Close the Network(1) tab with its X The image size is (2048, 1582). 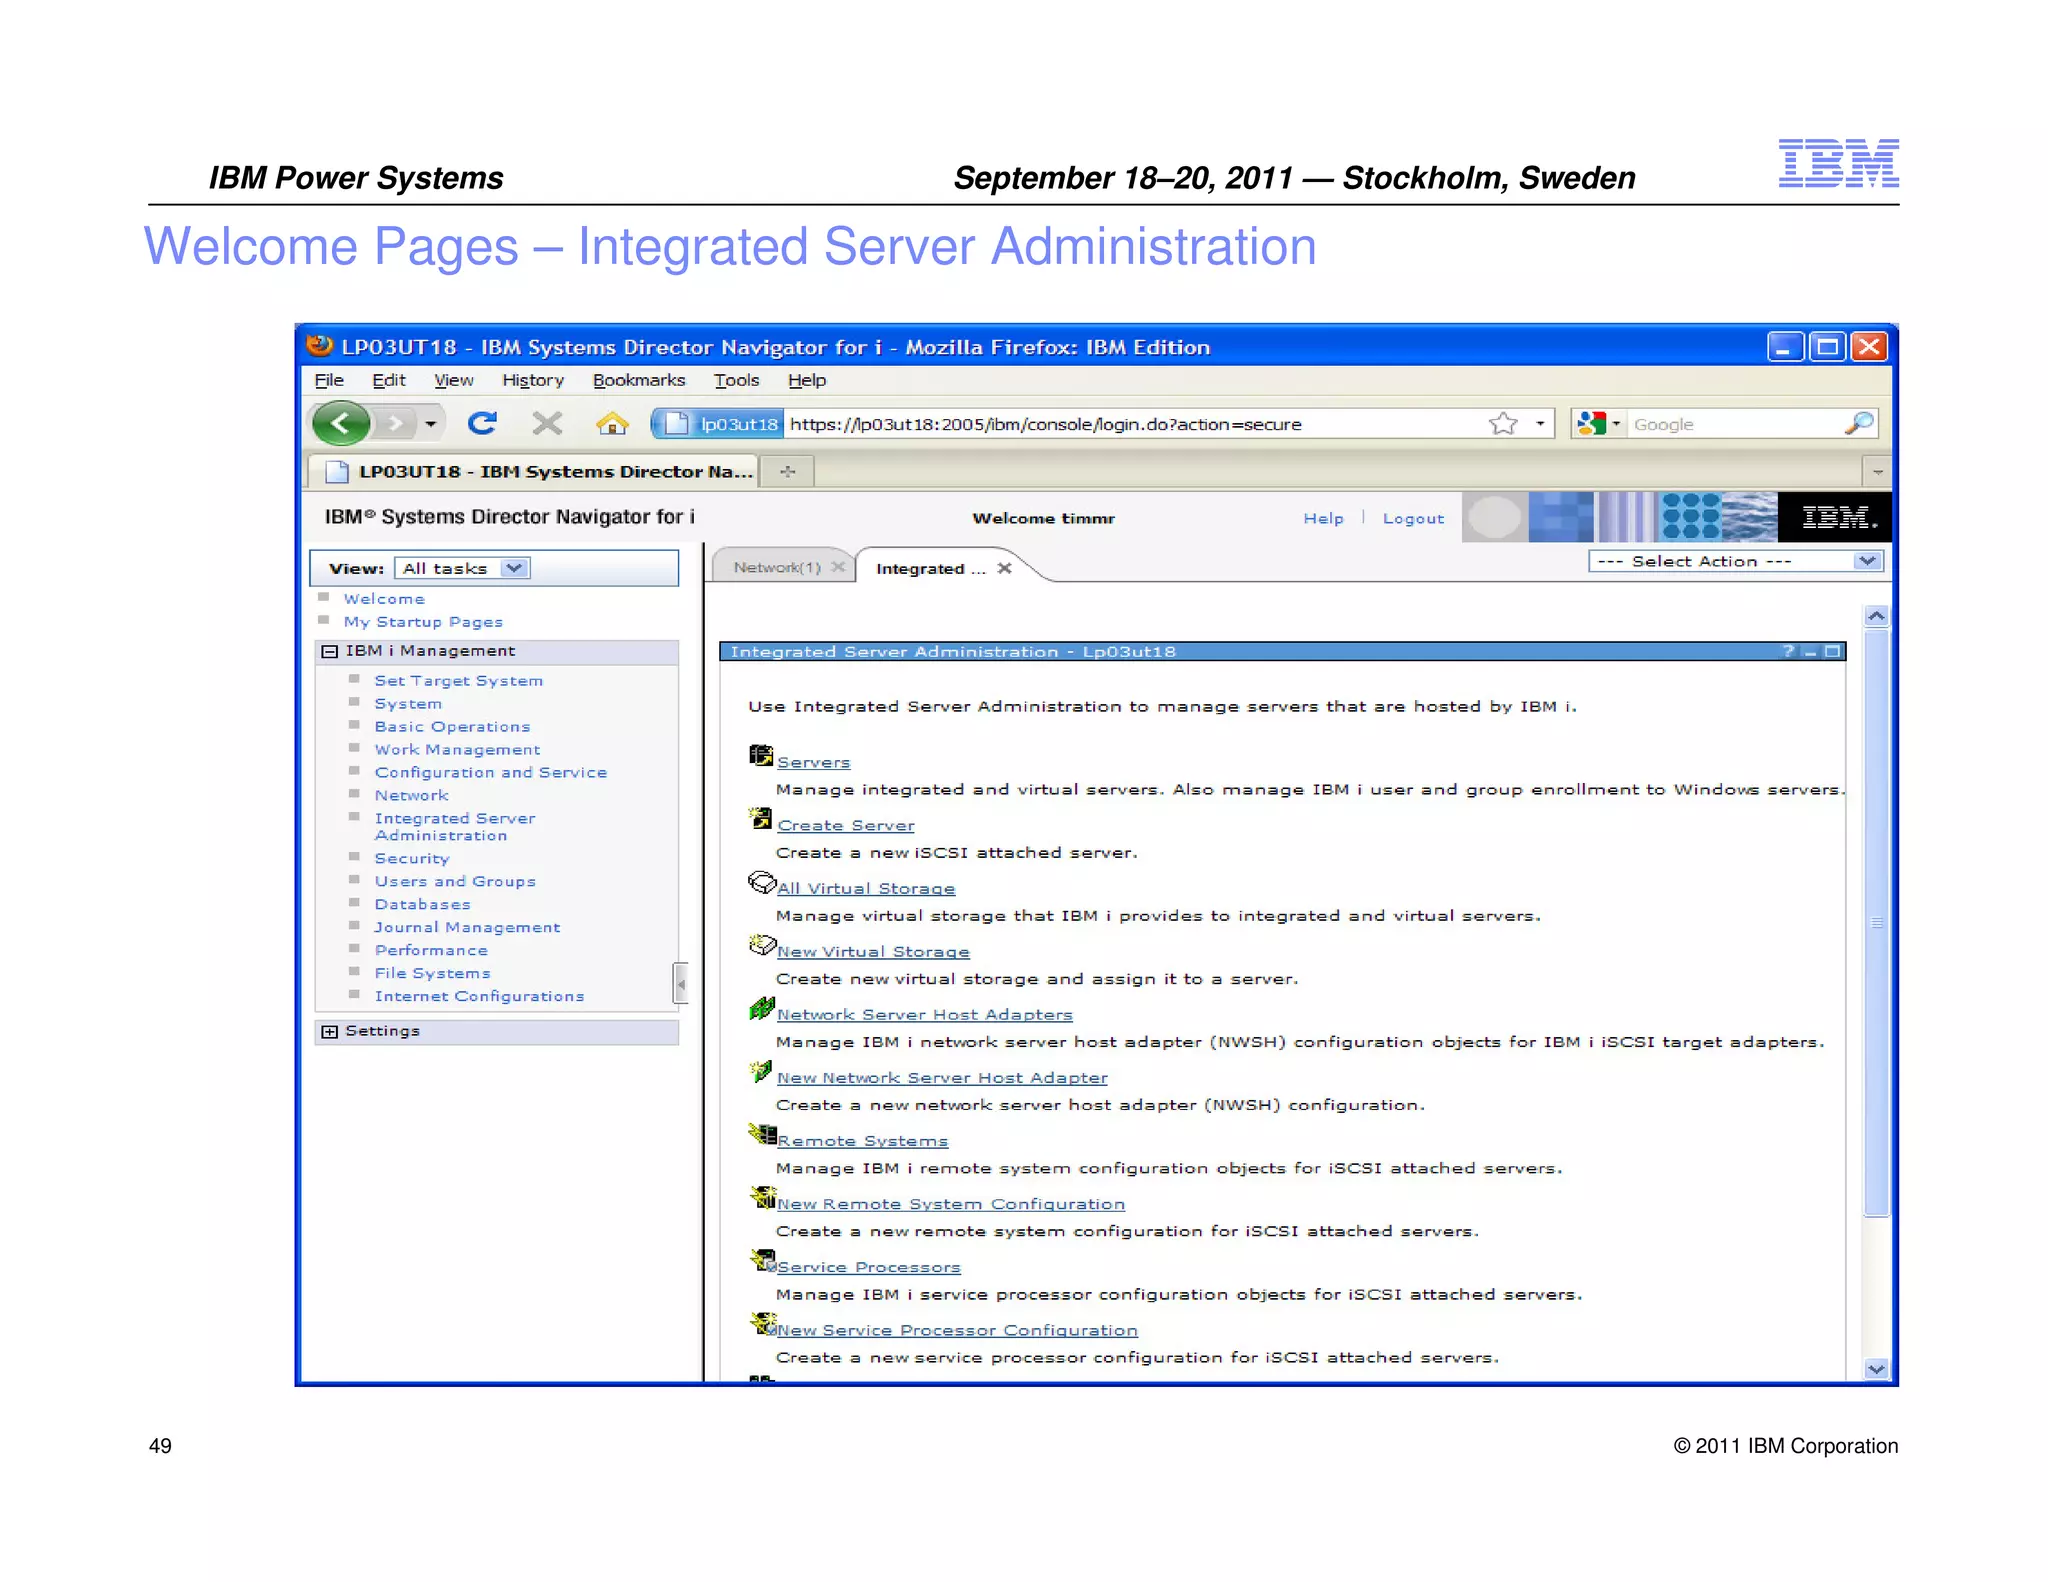tap(838, 567)
